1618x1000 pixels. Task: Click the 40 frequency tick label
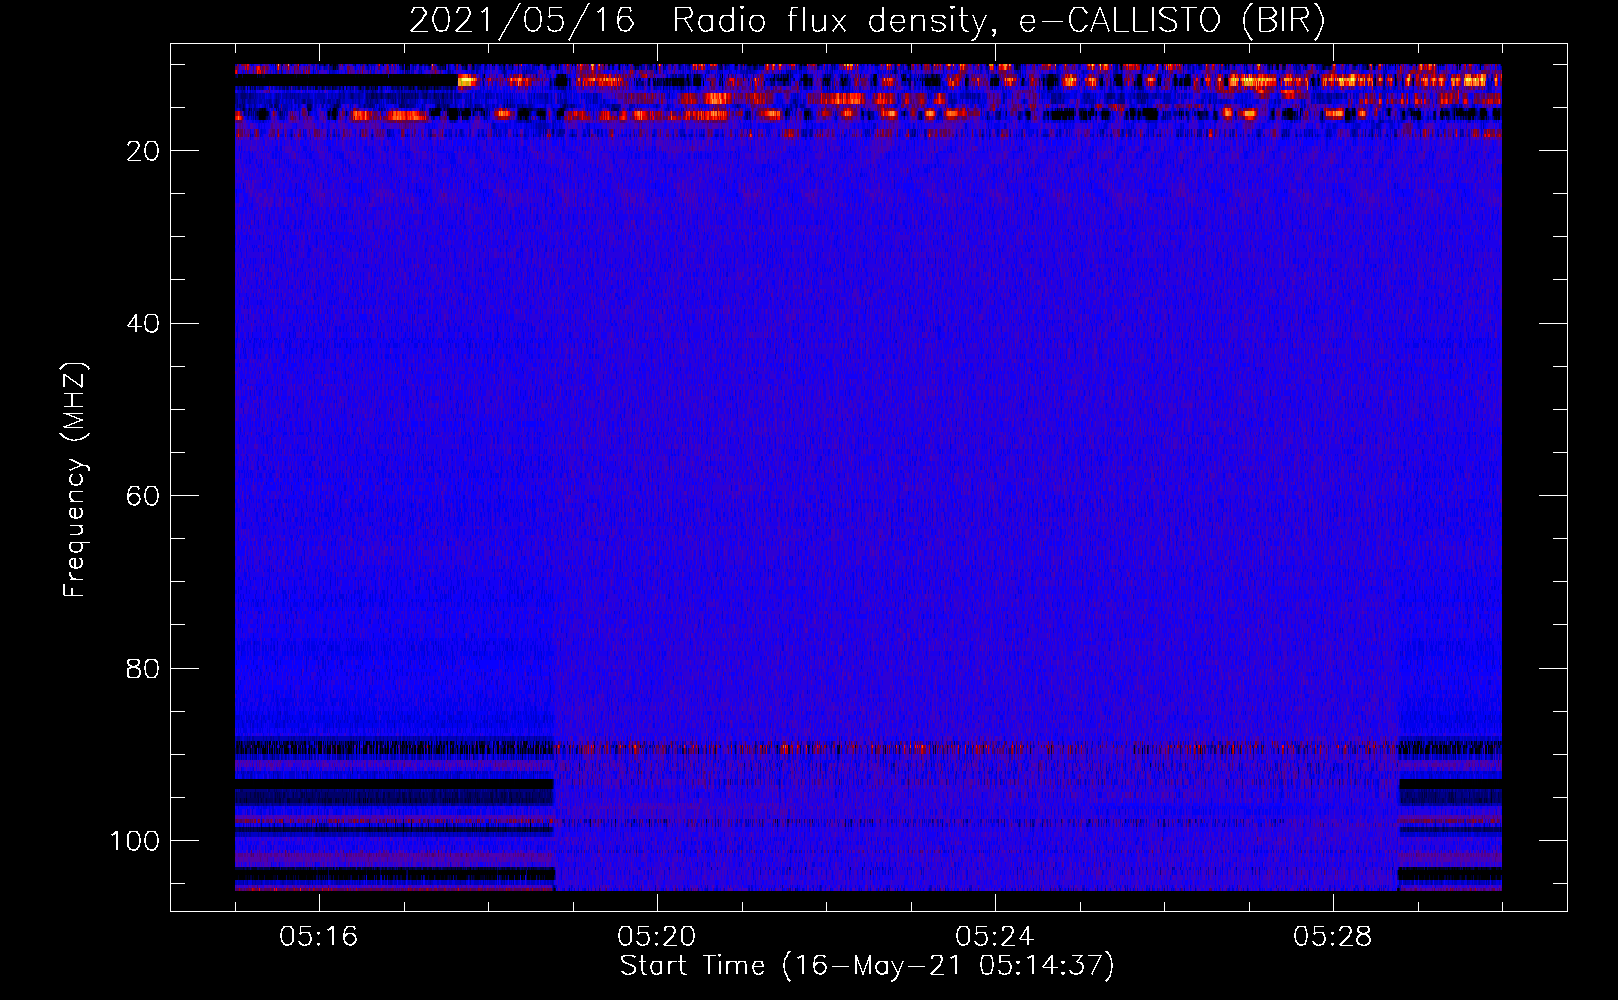(143, 324)
